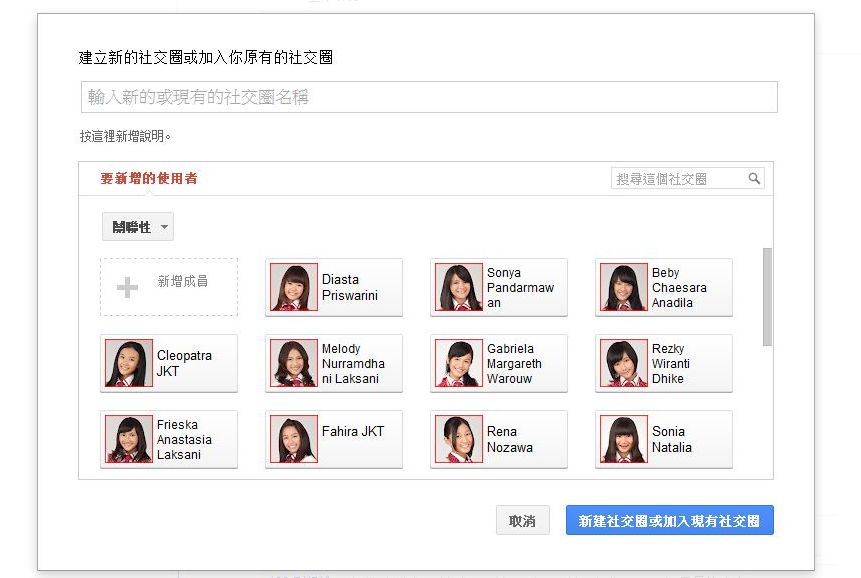The width and height of the screenshot is (861, 578).
Task: Choose the Rena Nozawa card
Action: coord(499,440)
